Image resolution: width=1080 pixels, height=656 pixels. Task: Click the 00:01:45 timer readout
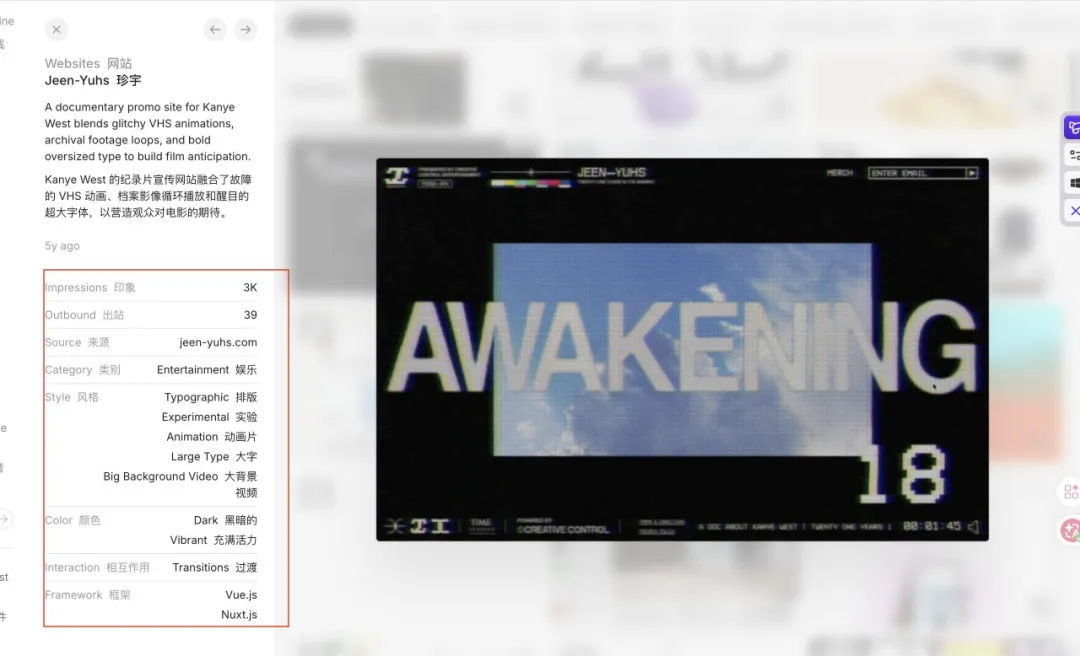[x=931, y=526]
